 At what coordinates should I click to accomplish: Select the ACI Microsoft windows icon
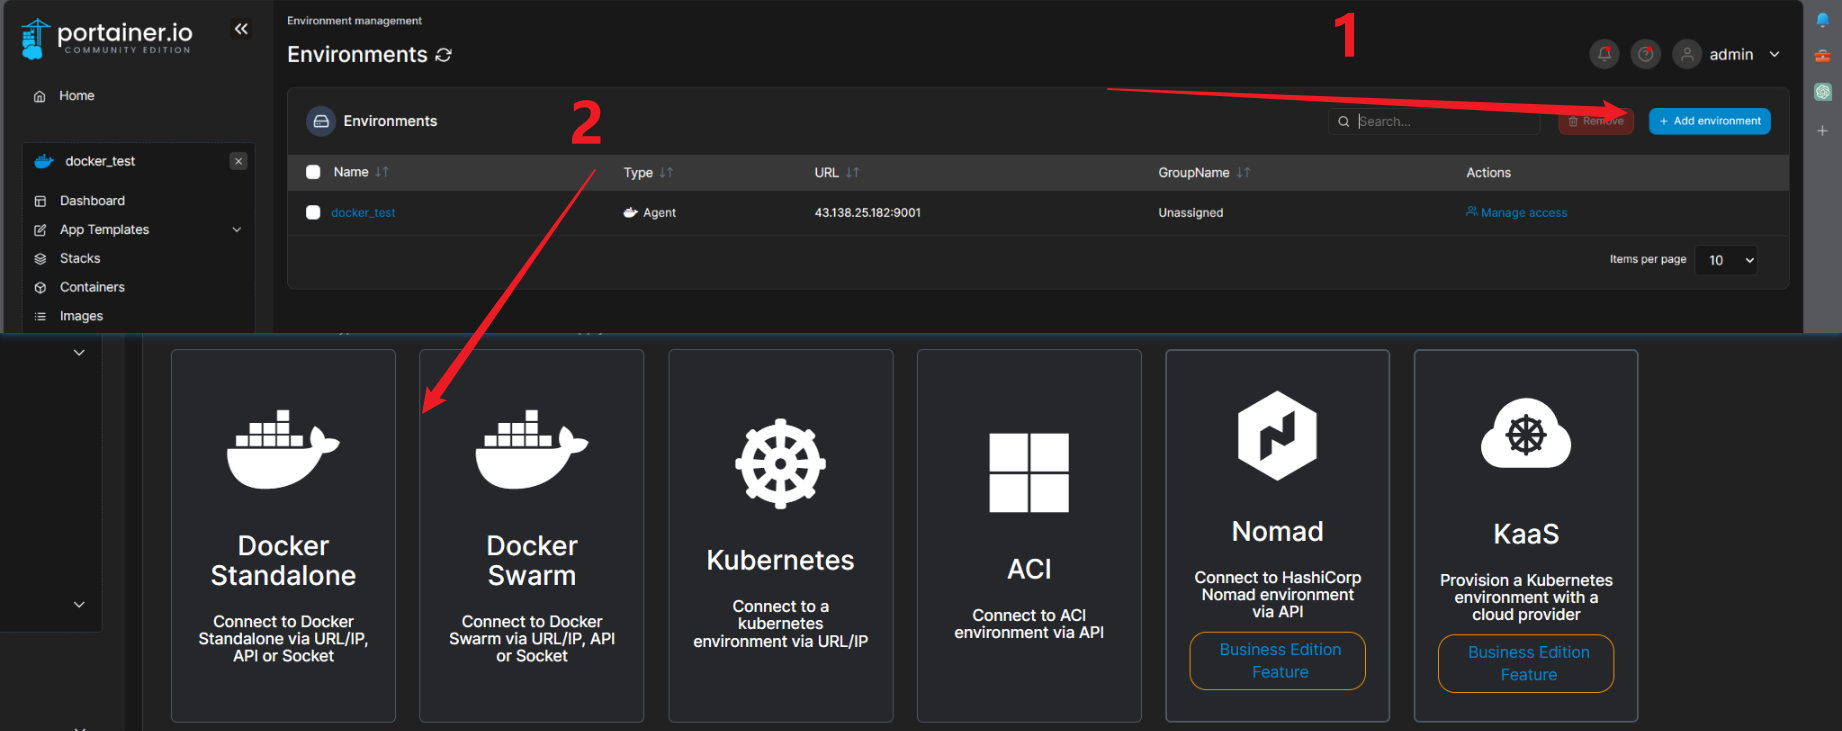(1029, 473)
